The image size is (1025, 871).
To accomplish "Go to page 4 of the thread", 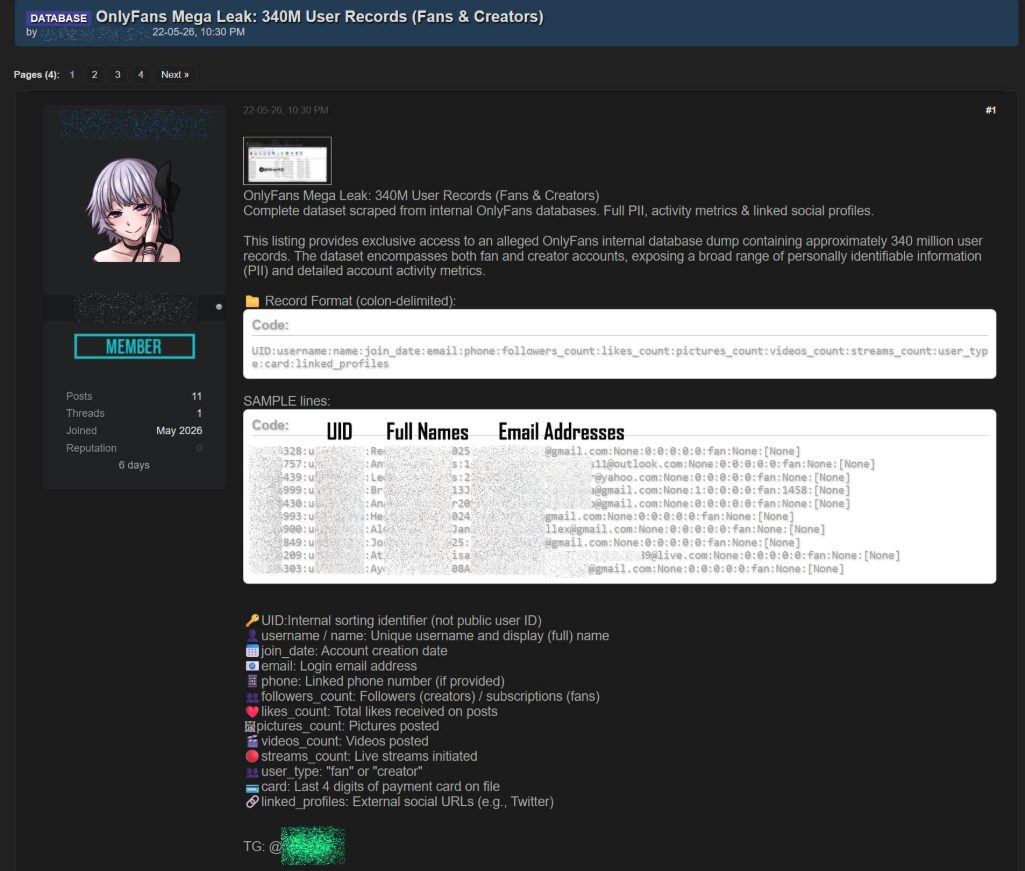I will tap(141, 75).
